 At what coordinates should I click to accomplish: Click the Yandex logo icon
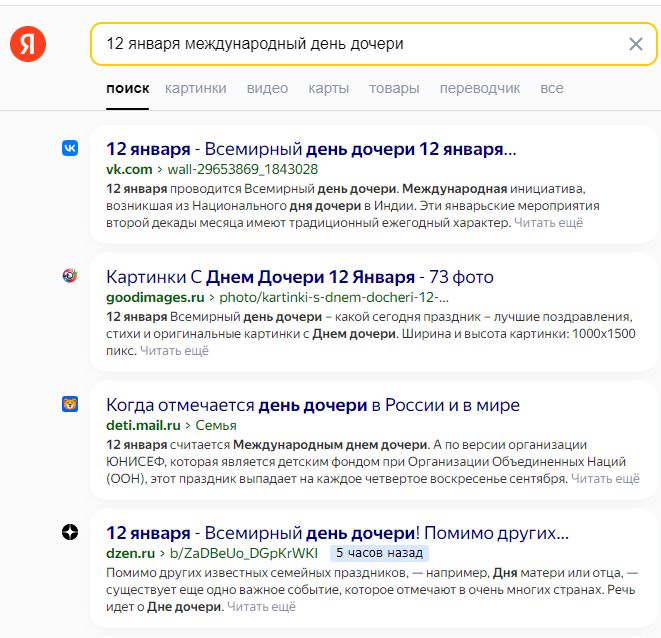29,45
